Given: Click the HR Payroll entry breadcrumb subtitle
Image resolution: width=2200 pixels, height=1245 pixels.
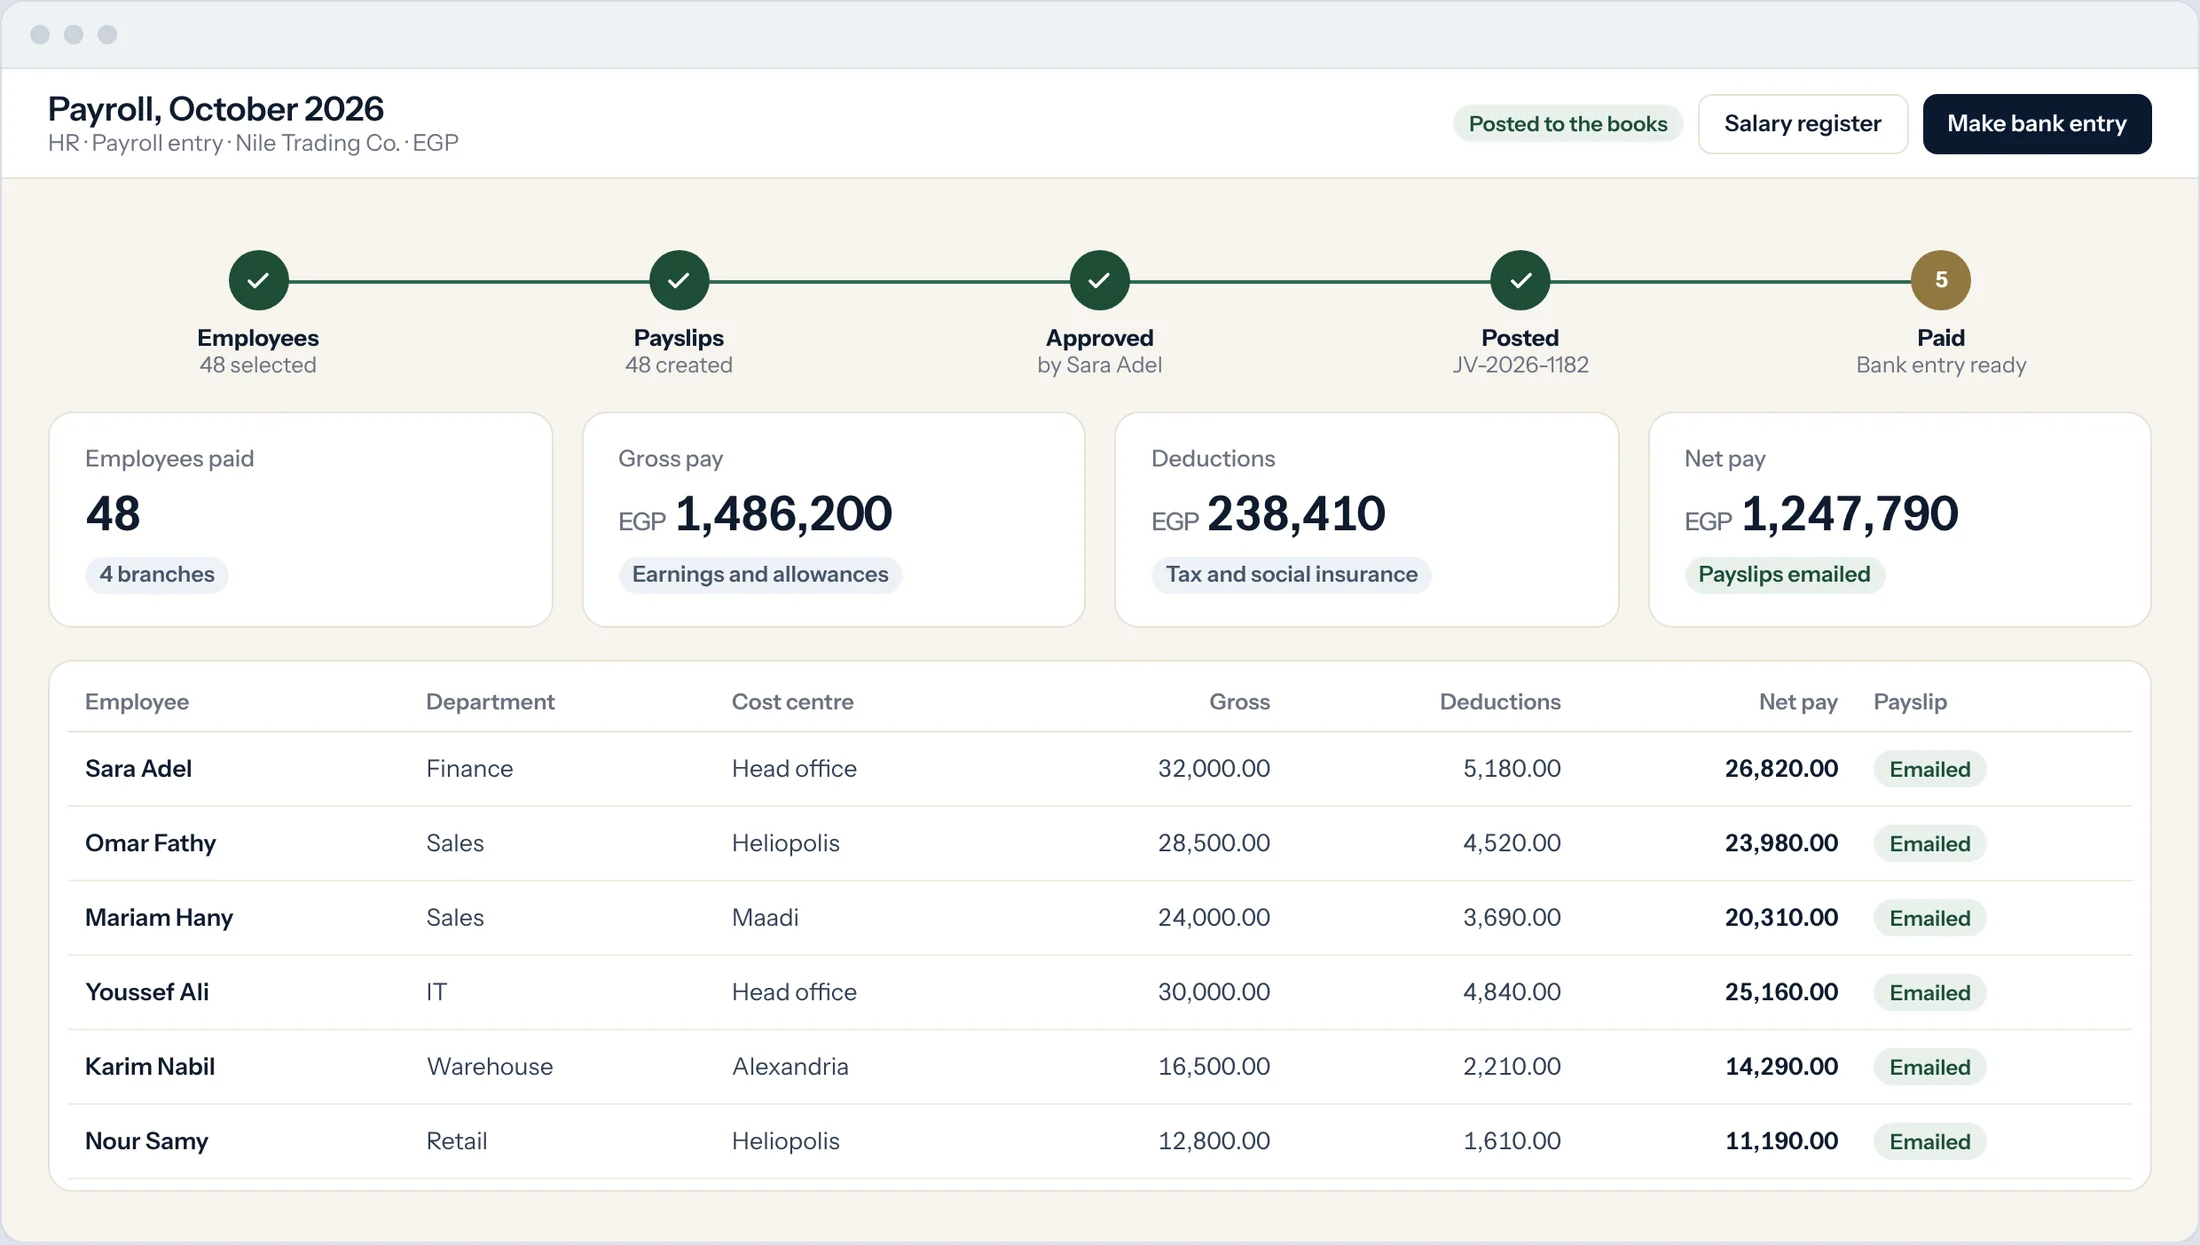Looking at the screenshot, I should (253, 144).
